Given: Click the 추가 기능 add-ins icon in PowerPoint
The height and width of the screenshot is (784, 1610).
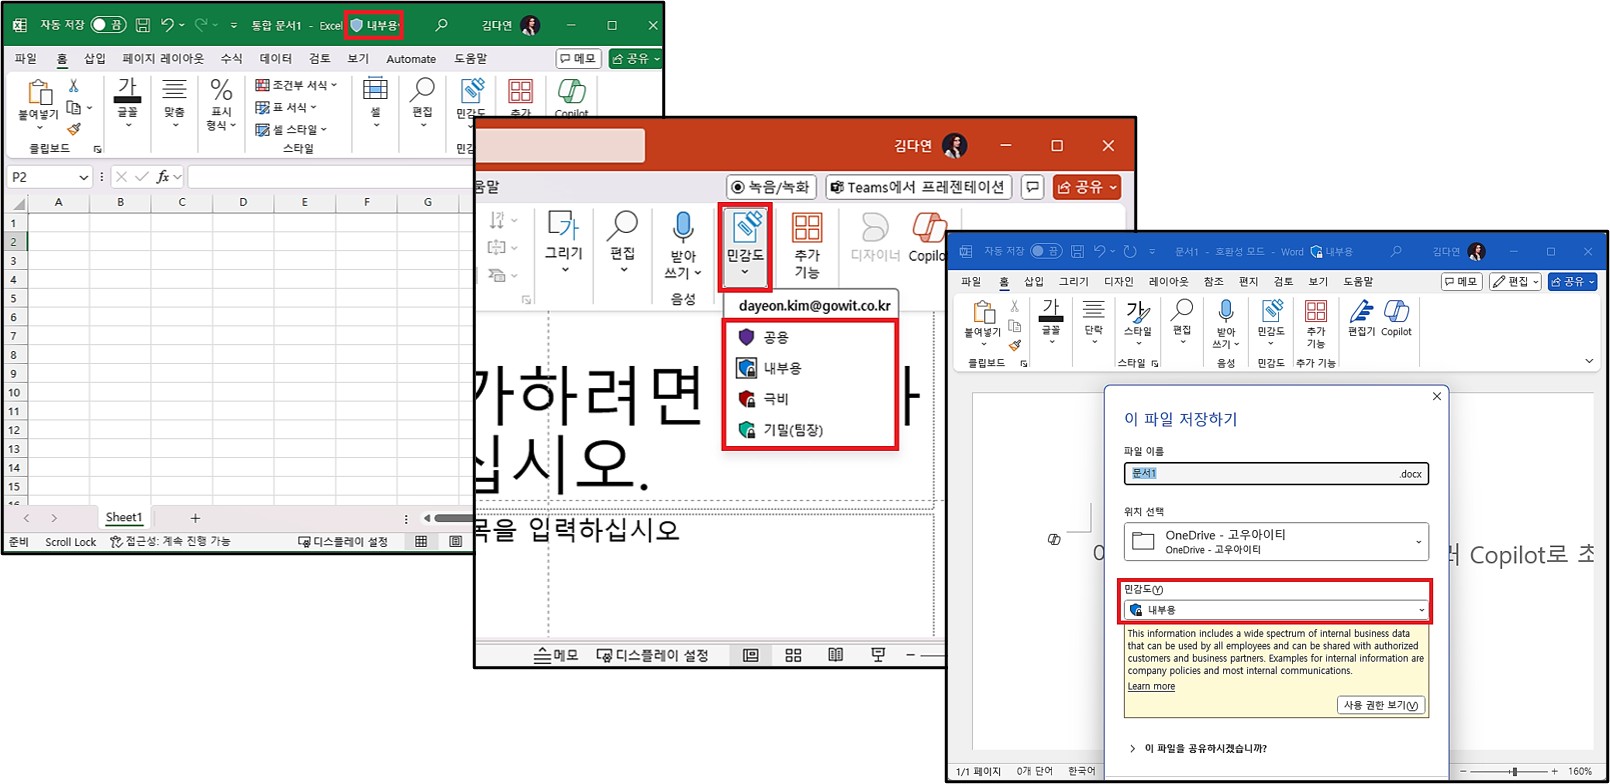Looking at the screenshot, I should [806, 230].
